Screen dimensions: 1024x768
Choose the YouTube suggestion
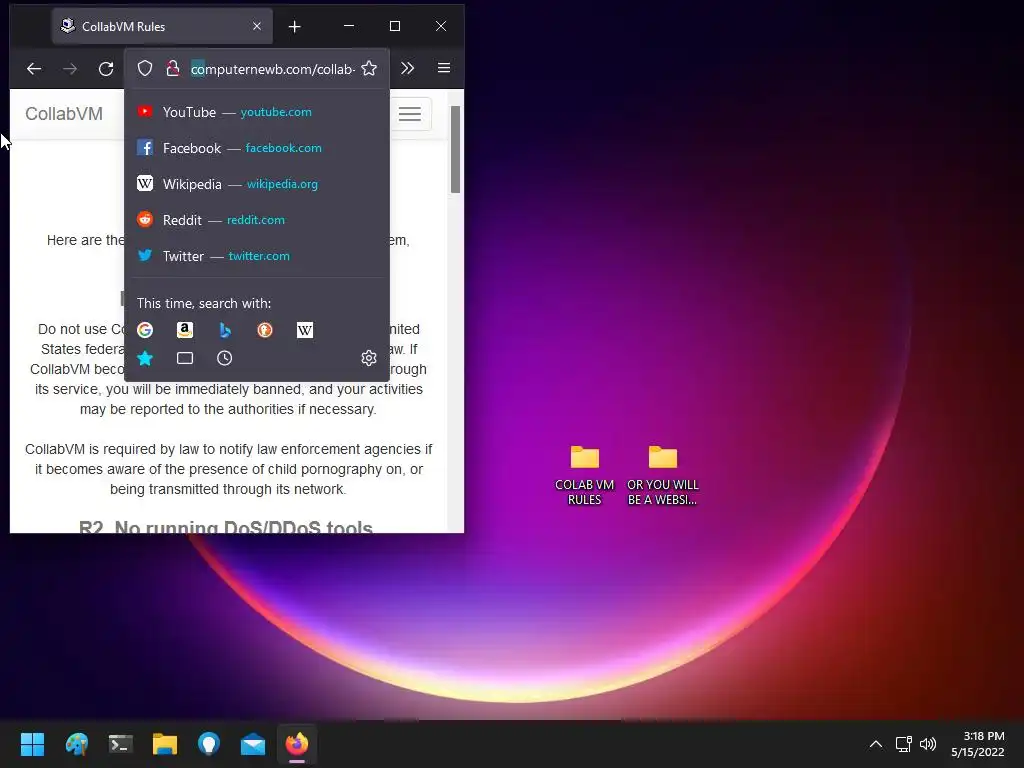[x=257, y=112]
